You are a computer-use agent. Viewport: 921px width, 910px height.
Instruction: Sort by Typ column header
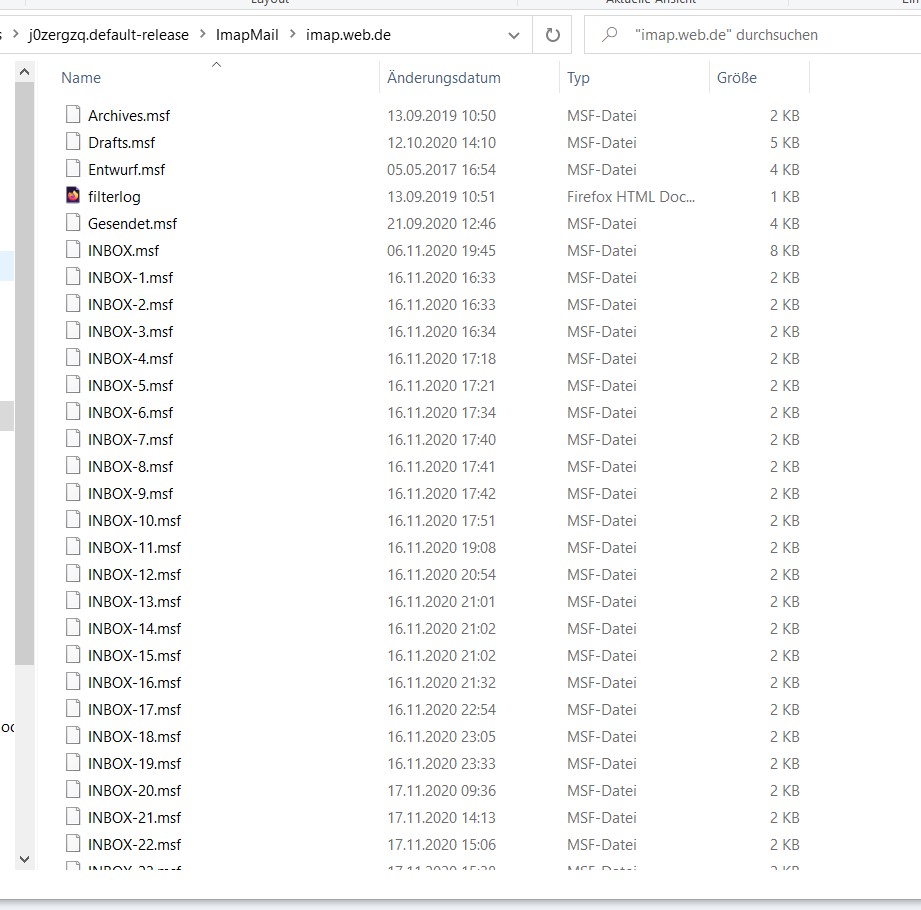(578, 78)
